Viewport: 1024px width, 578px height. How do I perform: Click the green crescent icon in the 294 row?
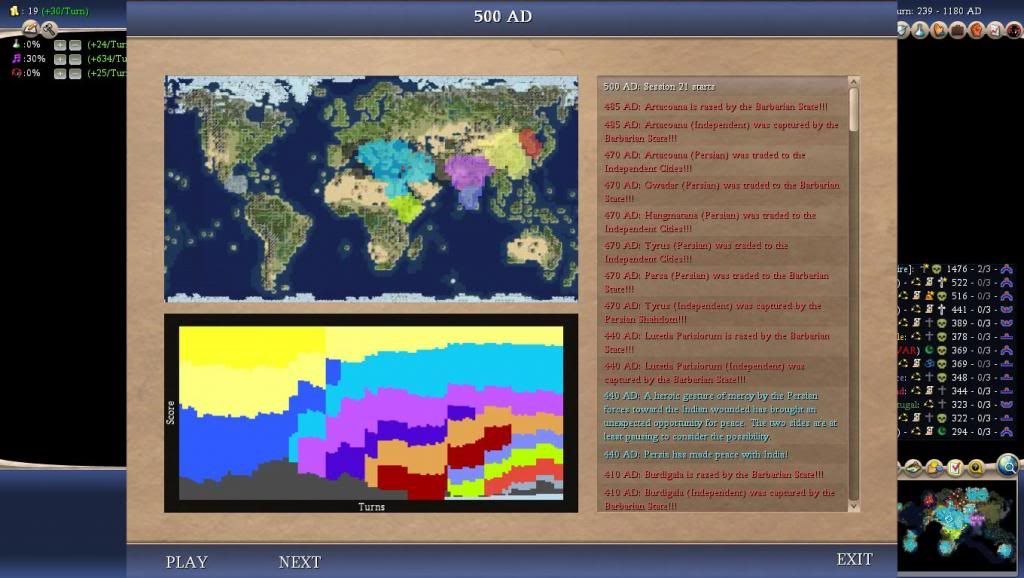pyautogui.click(x=942, y=432)
